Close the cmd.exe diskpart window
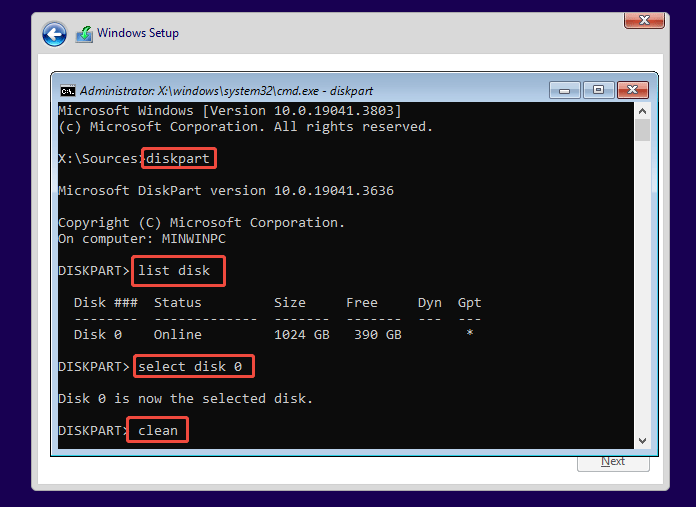 (633, 90)
